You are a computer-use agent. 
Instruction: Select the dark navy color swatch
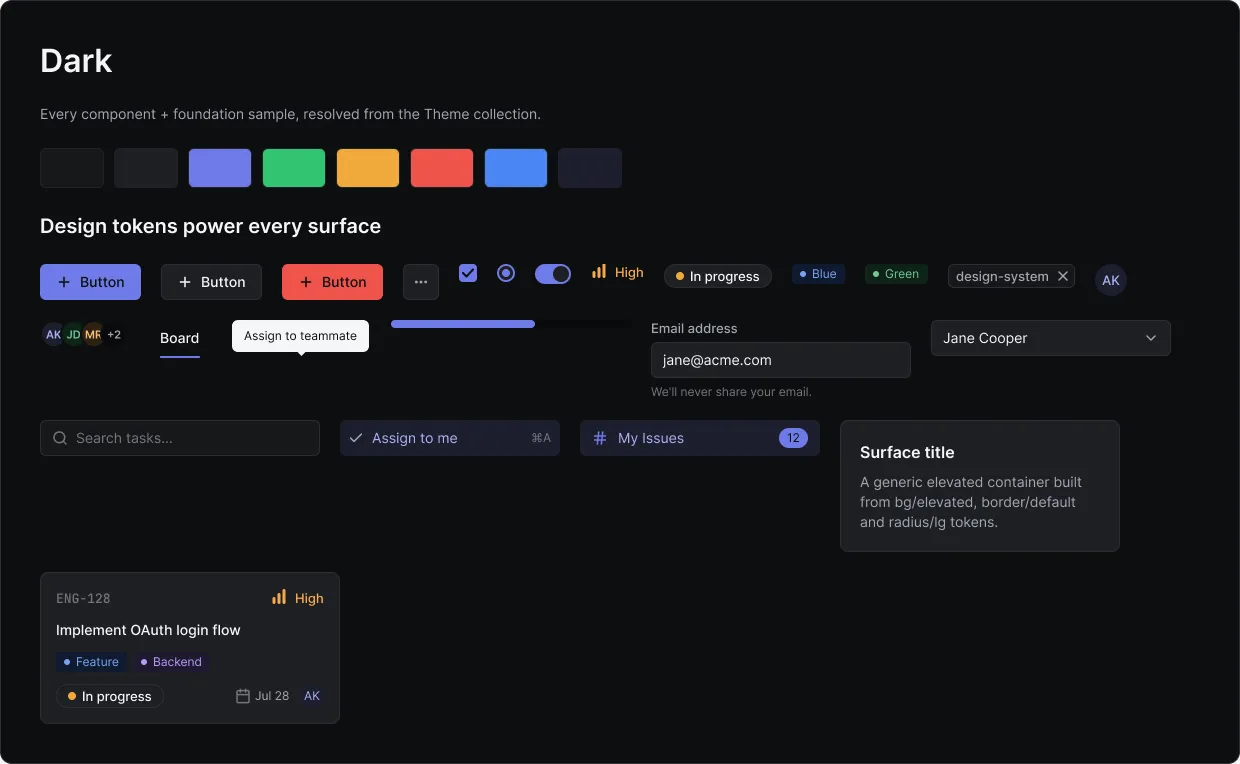(590, 168)
